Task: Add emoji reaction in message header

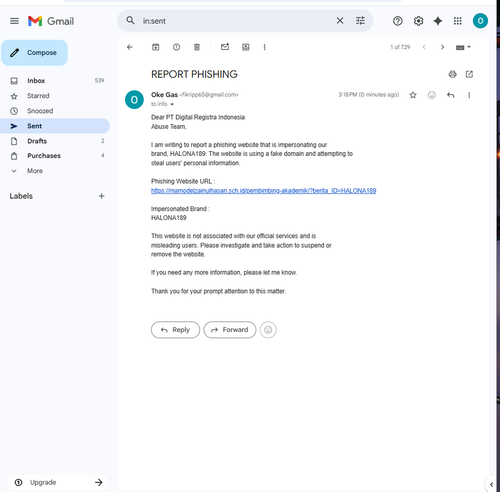Action: 432,95
